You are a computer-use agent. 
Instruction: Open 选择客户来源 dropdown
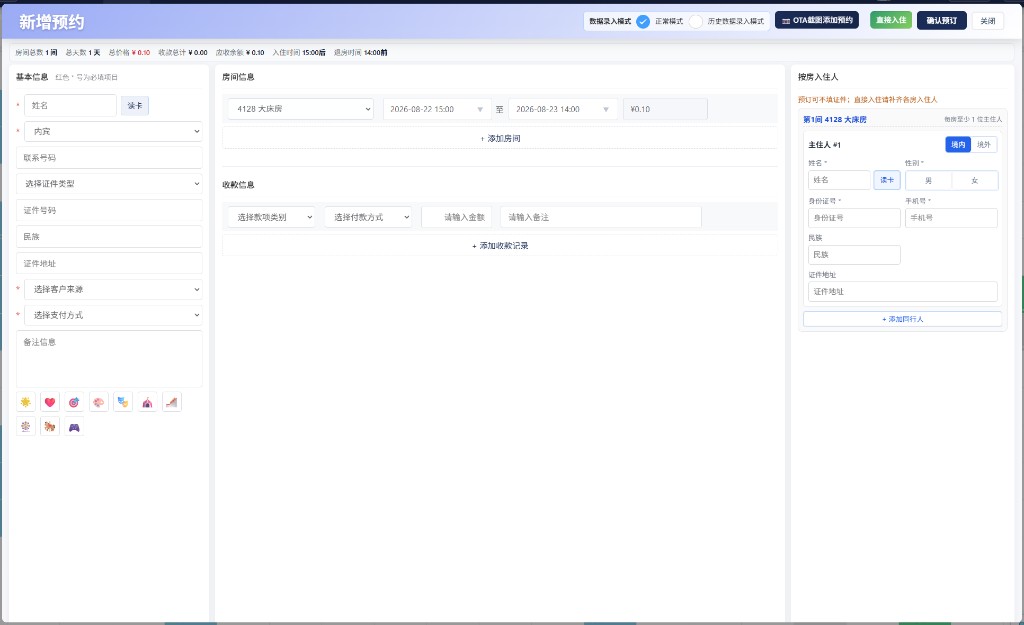coord(113,289)
